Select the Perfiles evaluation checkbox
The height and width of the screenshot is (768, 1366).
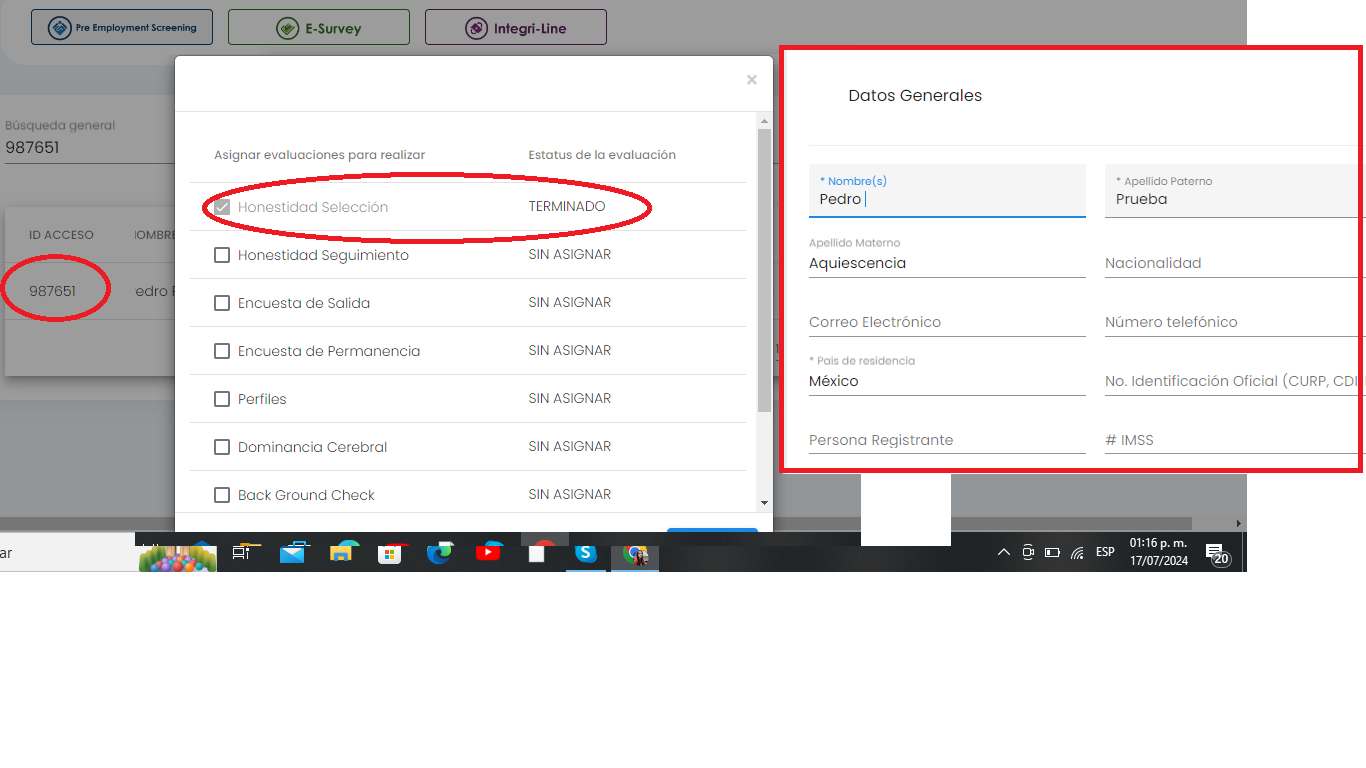click(x=222, y=399)
